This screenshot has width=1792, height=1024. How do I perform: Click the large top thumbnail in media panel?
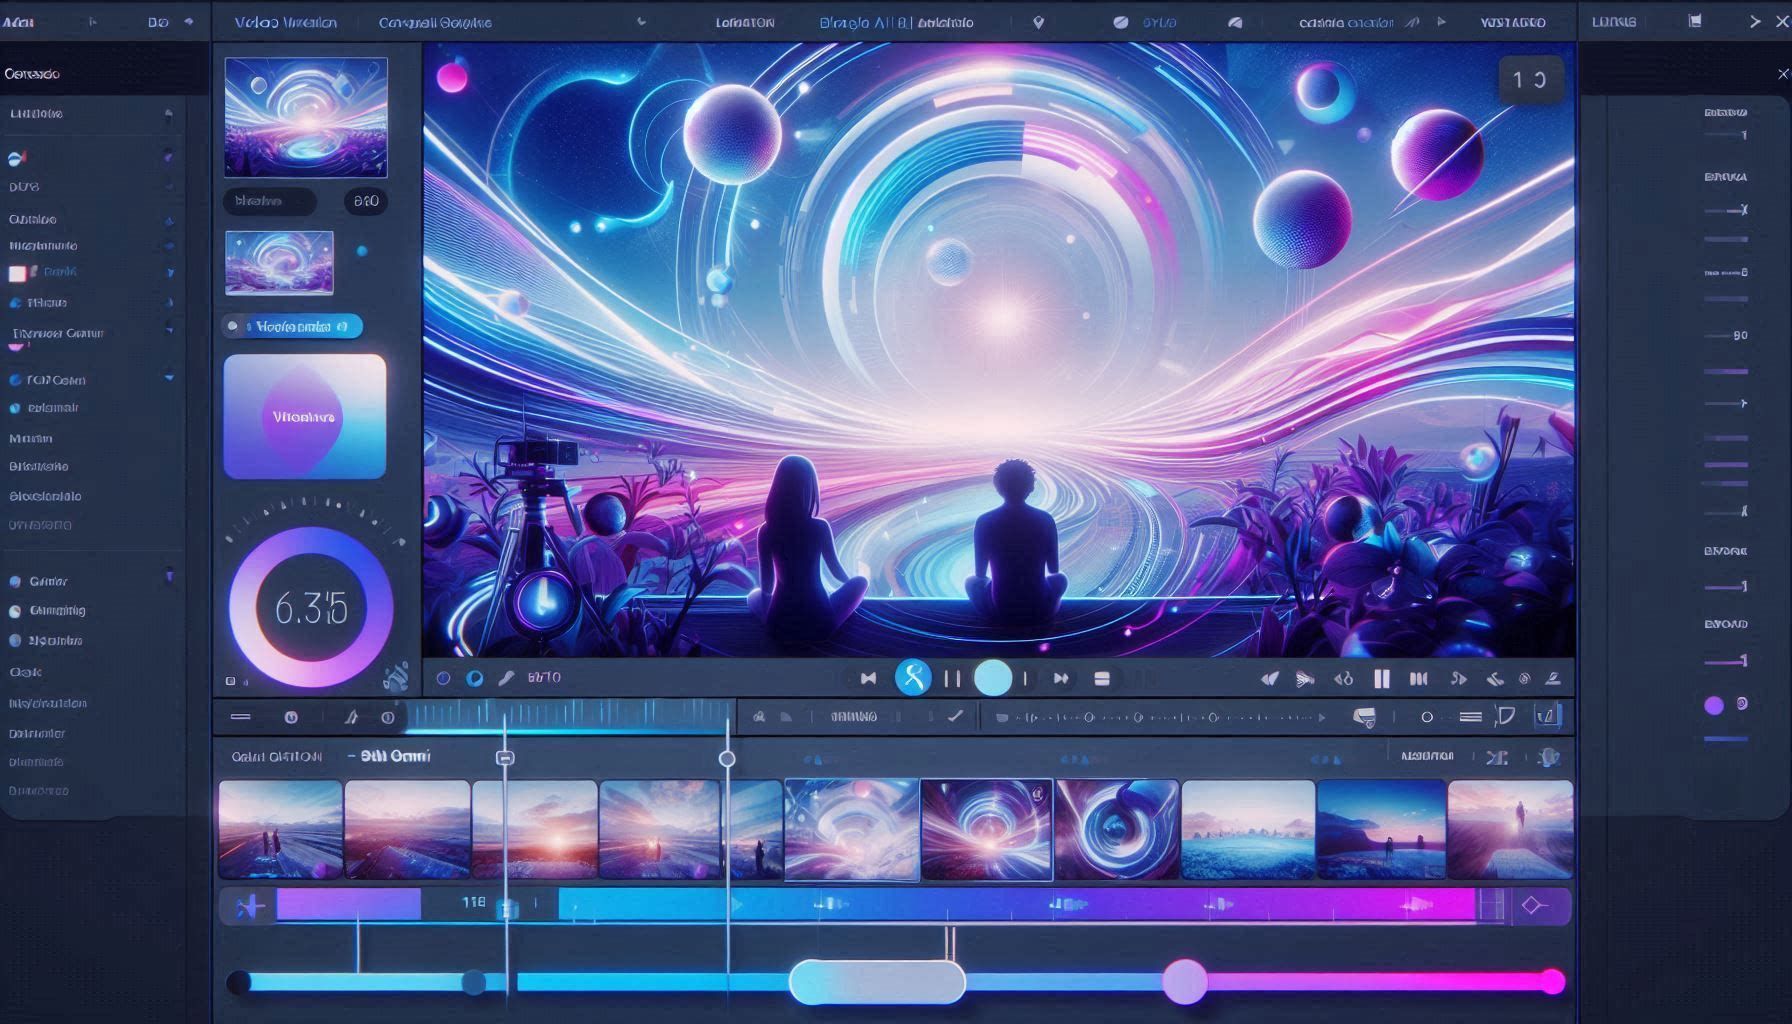click(306, 117)
